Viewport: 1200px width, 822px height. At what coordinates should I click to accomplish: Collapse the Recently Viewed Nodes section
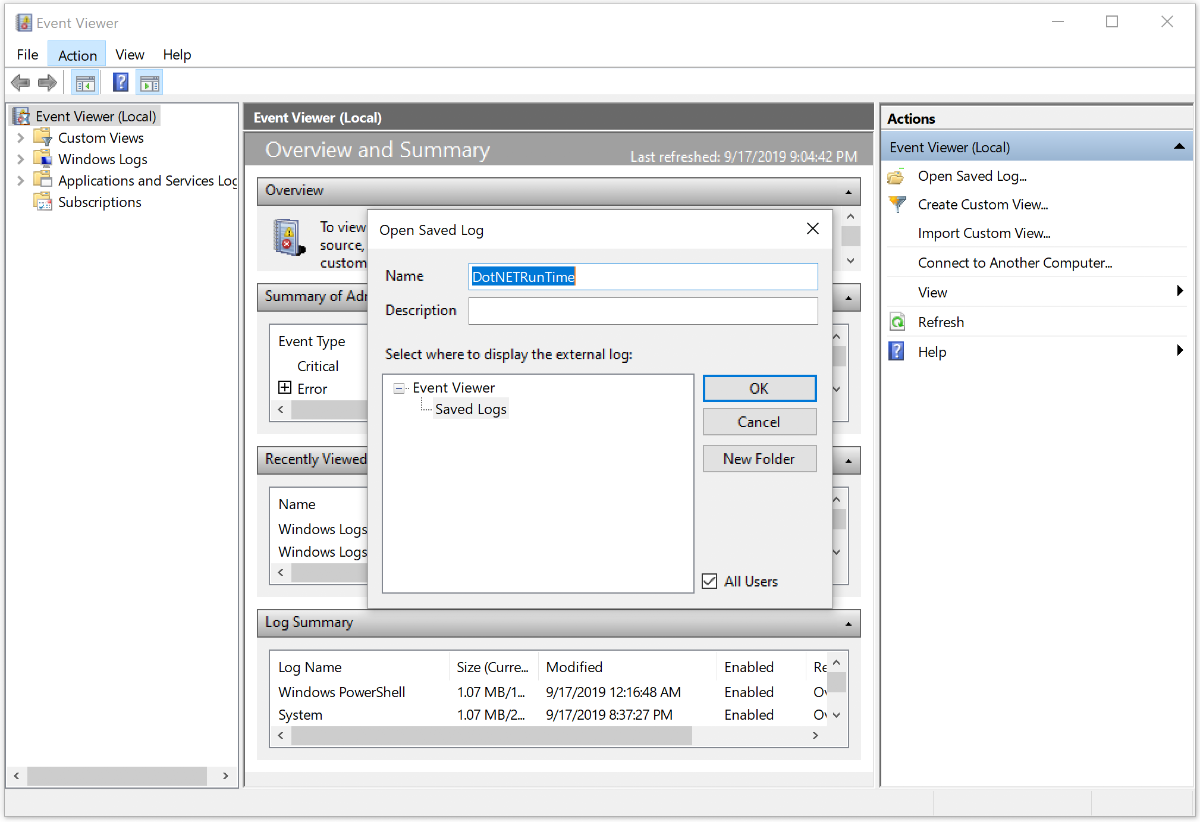(848, 460)
